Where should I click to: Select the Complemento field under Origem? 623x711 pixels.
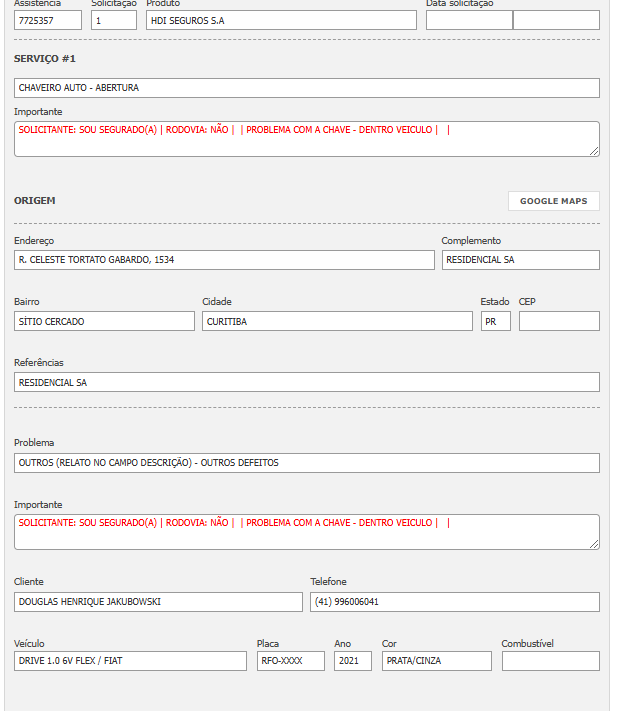click(520, 260)
